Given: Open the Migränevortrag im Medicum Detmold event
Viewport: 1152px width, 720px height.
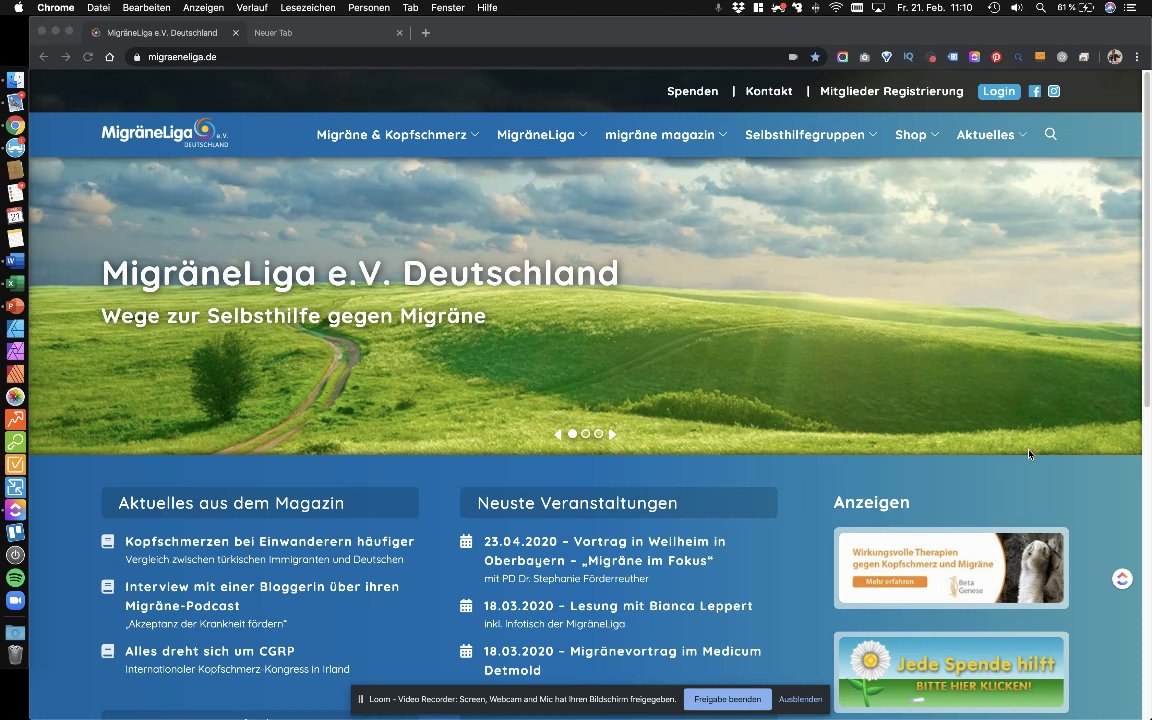Looking at the screenshot, I should (622, 660).
